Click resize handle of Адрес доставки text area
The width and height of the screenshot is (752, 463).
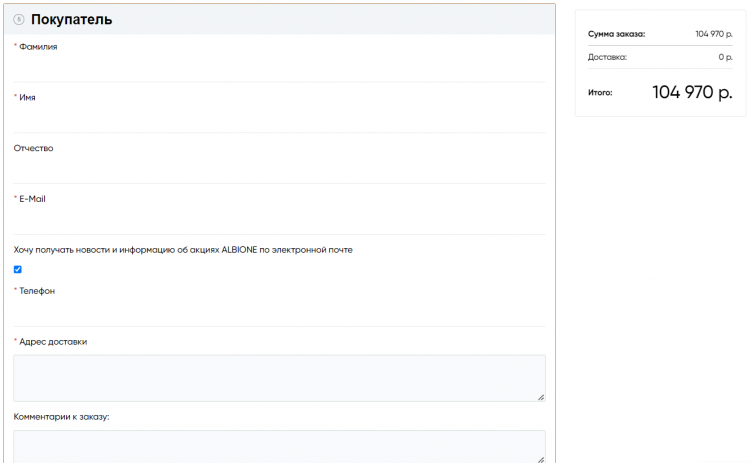(x=541, y=397)
